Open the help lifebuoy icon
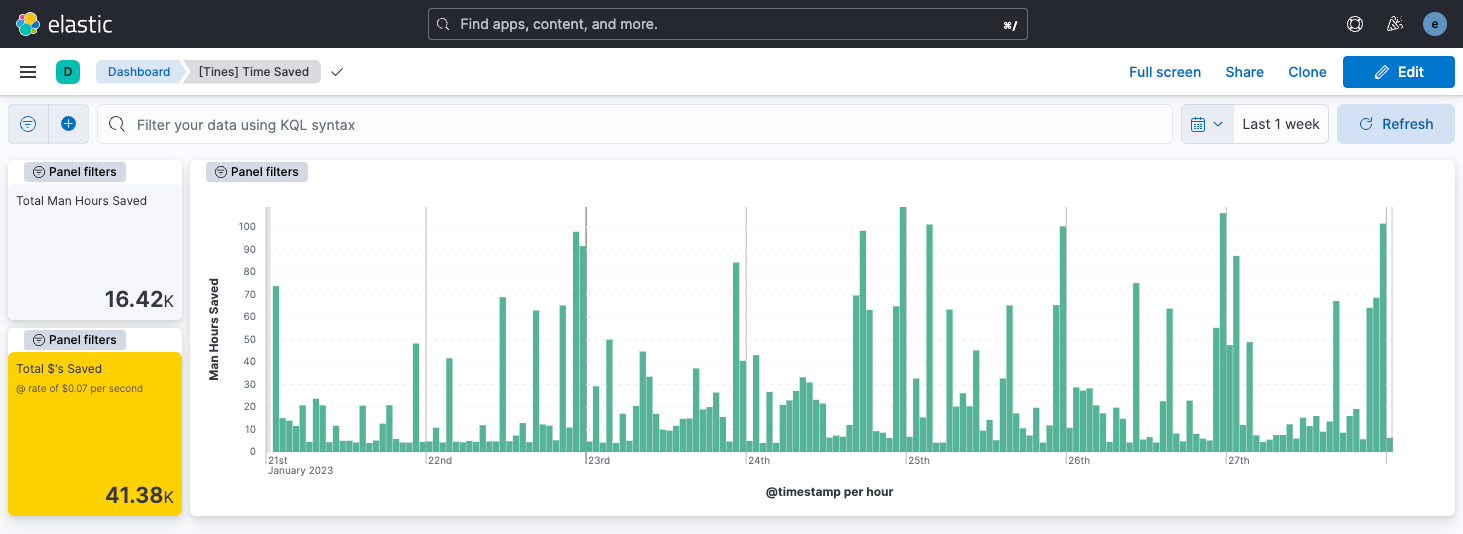Image resolution: width=1463 pixels, height=534 pixels. pyautogui.click(x=1355, y=24)
